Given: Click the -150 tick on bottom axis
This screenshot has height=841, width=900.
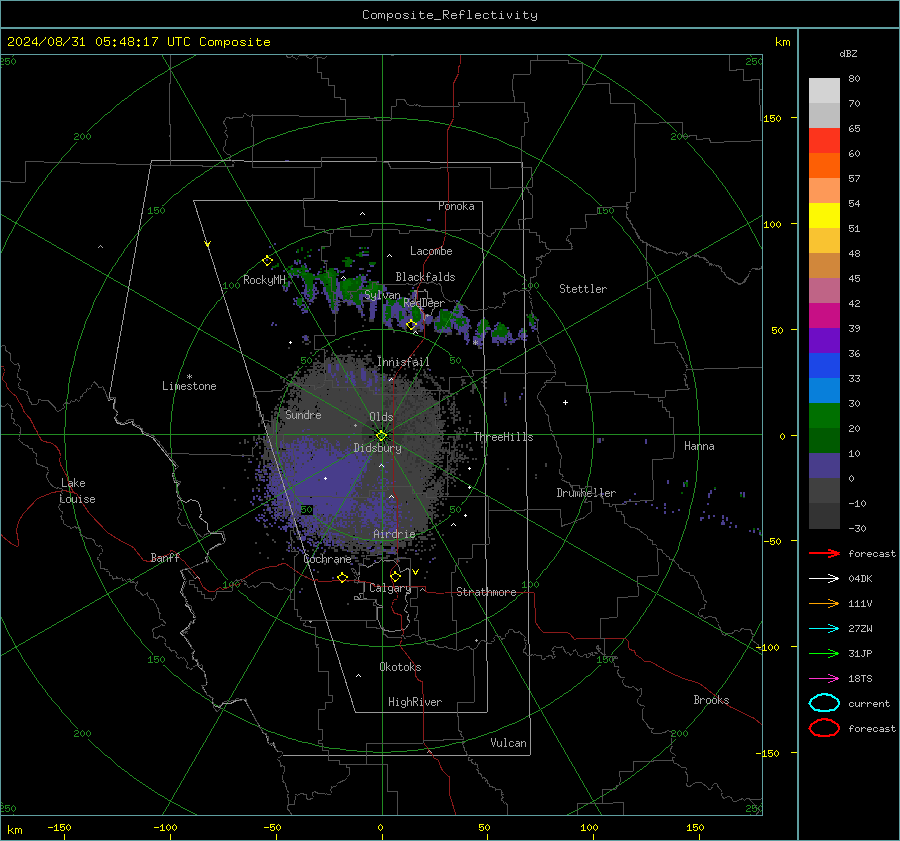Looking at the screenshot, I should [59, 827].
